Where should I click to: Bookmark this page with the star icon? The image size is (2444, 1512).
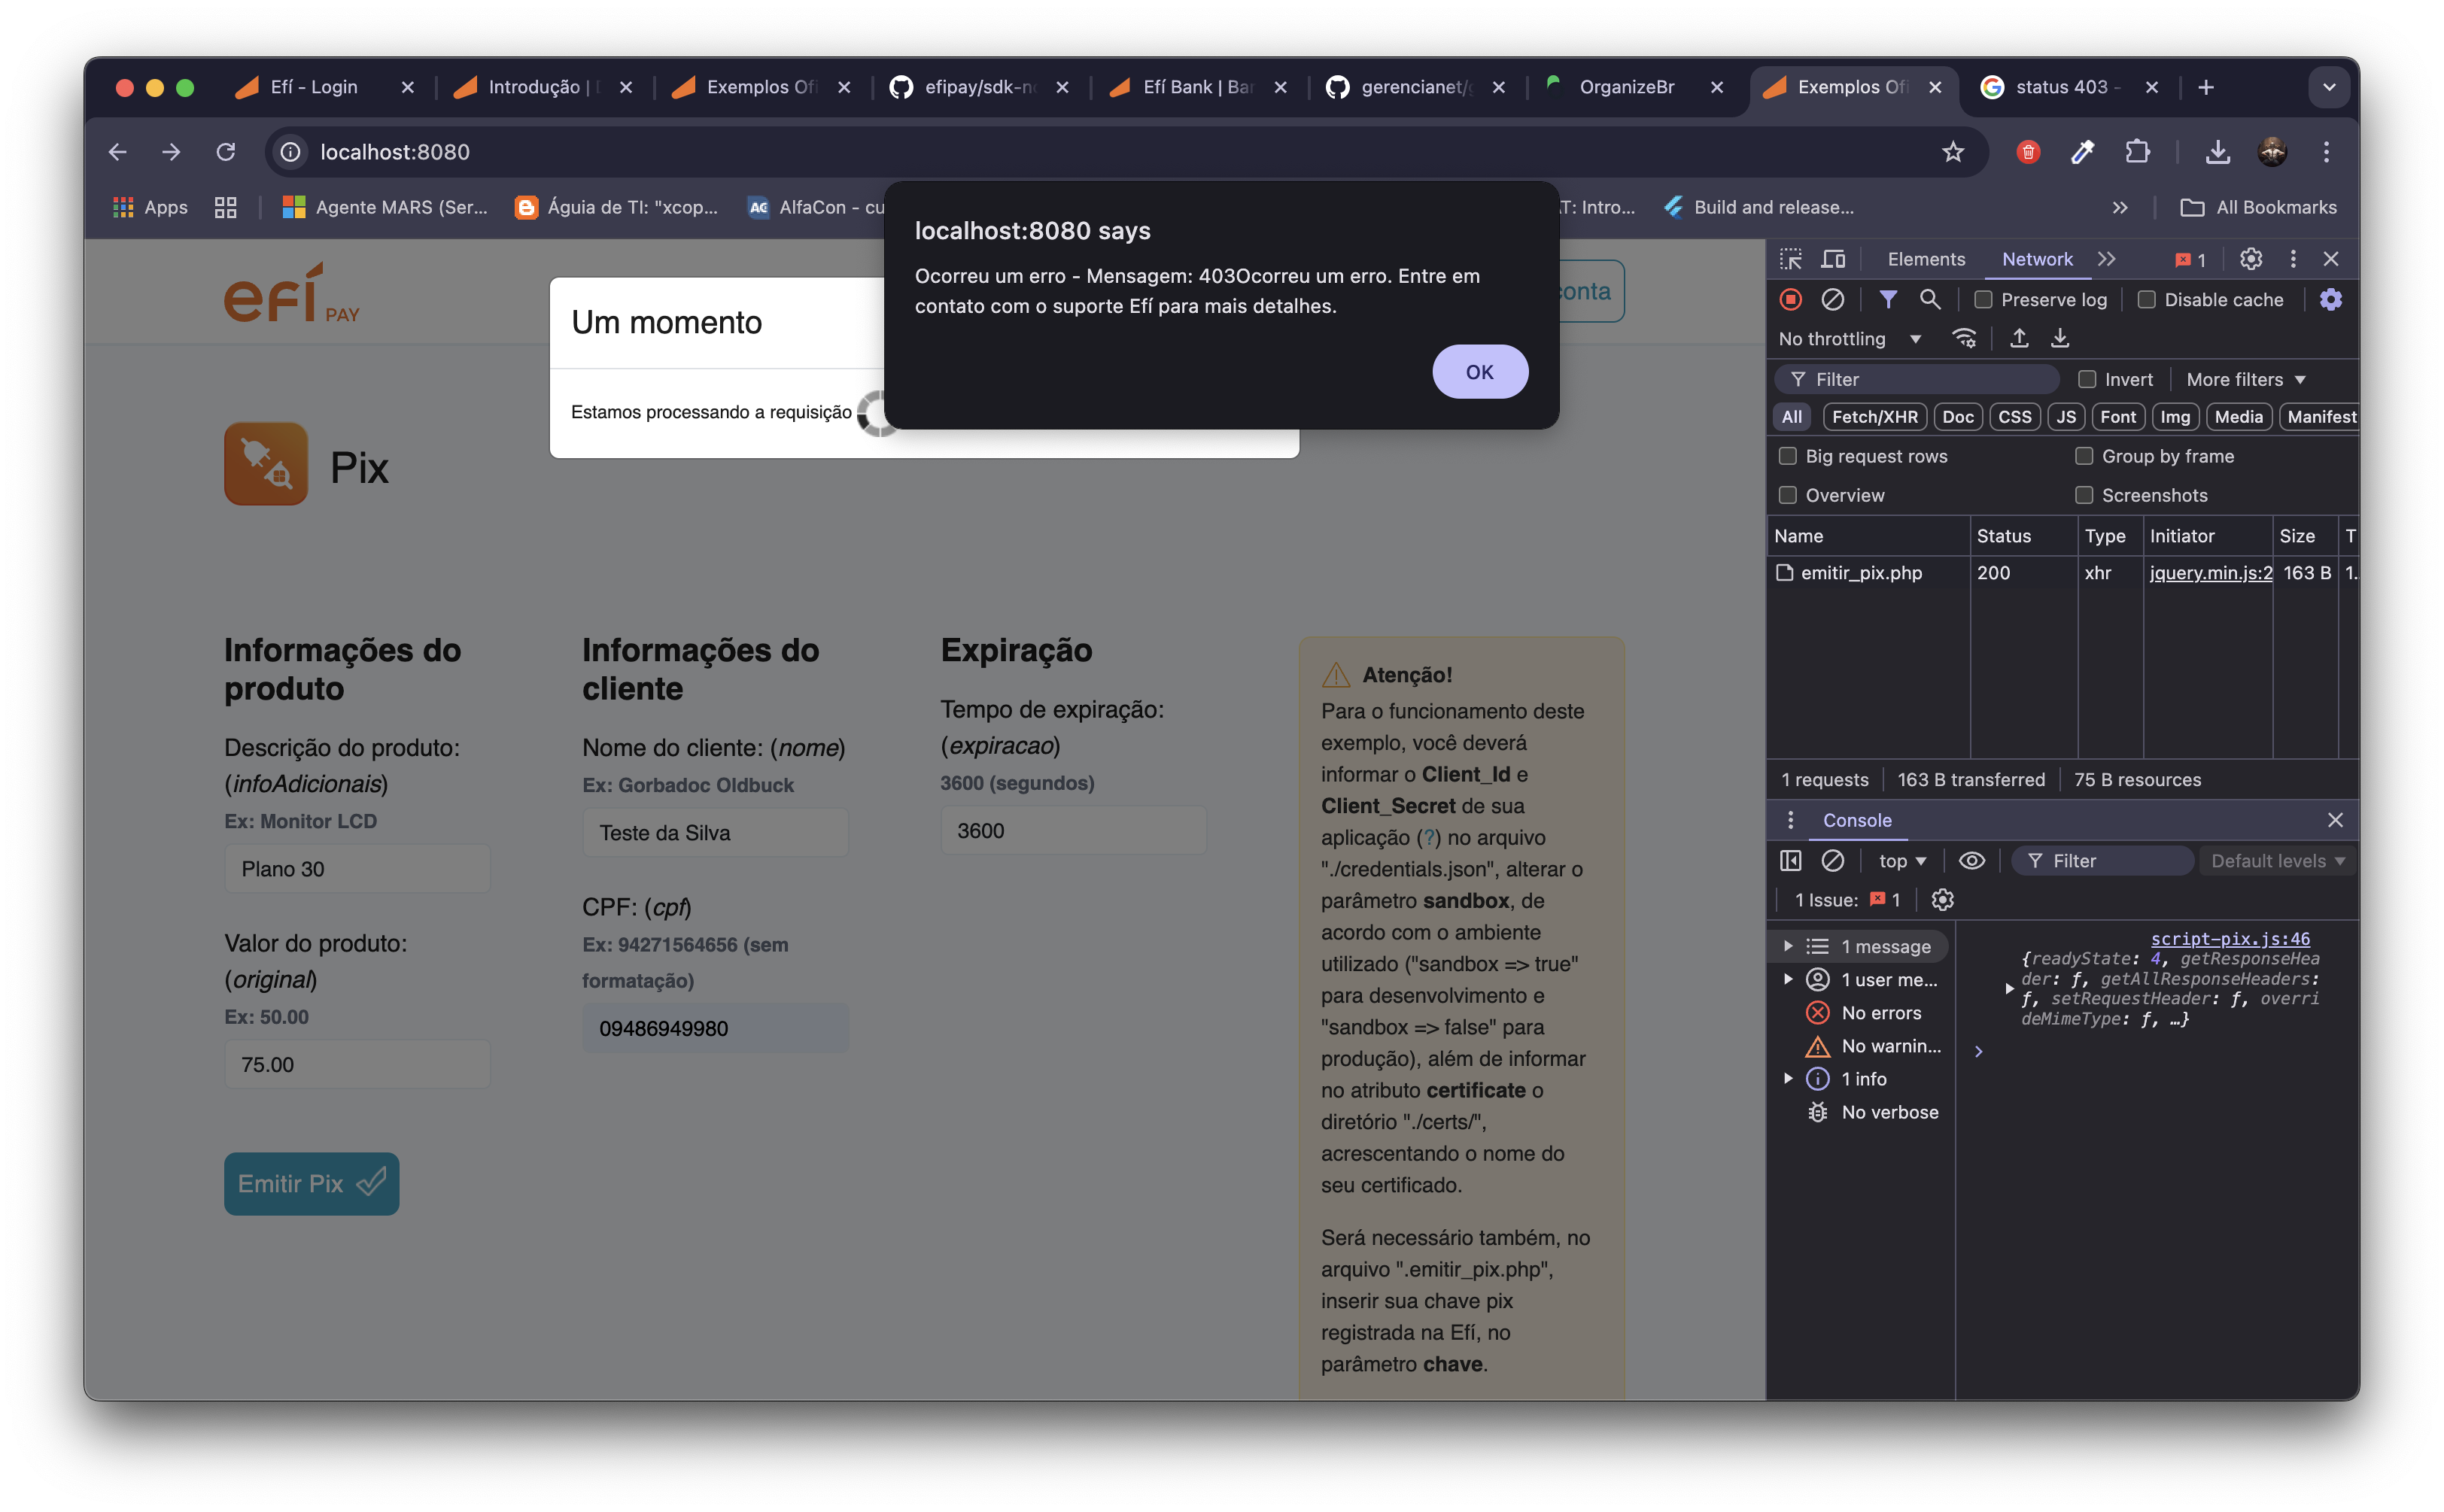(x=1953, y=152)
